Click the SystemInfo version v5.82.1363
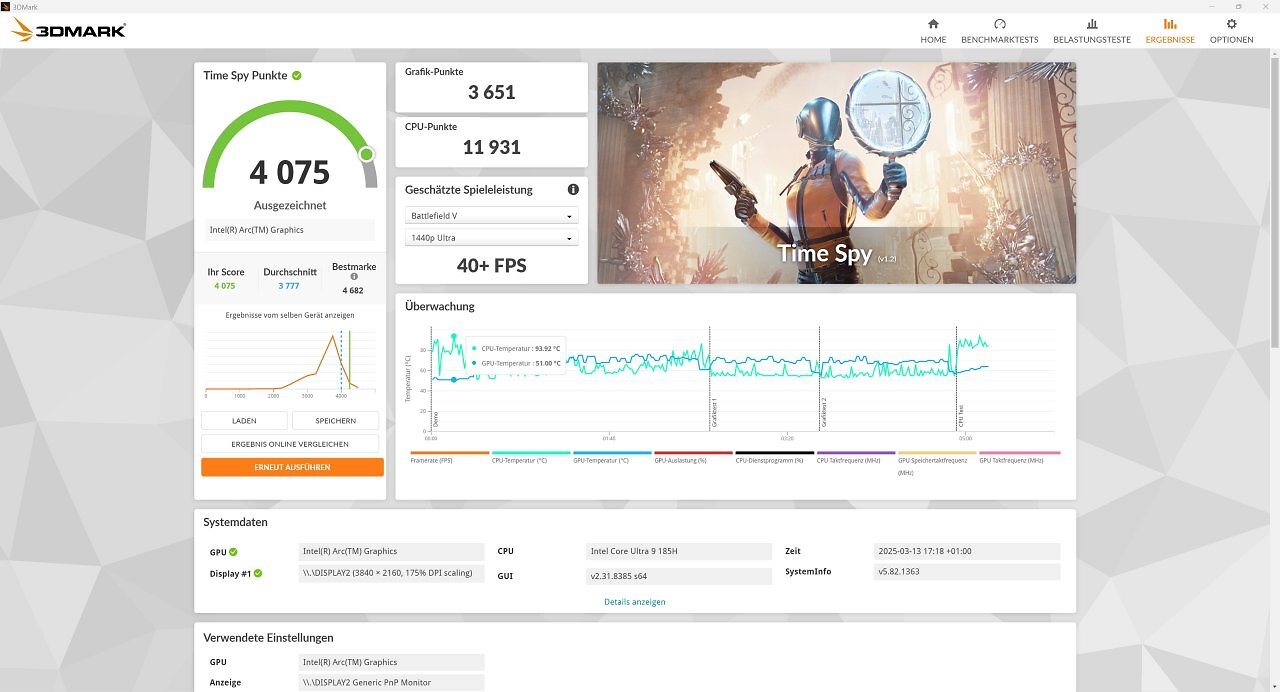 click(x=966, y=572)
